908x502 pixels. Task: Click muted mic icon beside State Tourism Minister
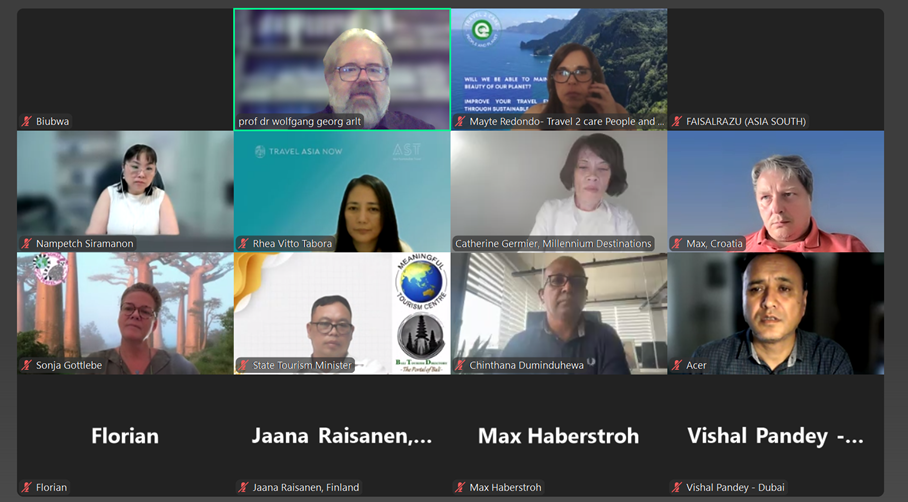tap(243, 365)
